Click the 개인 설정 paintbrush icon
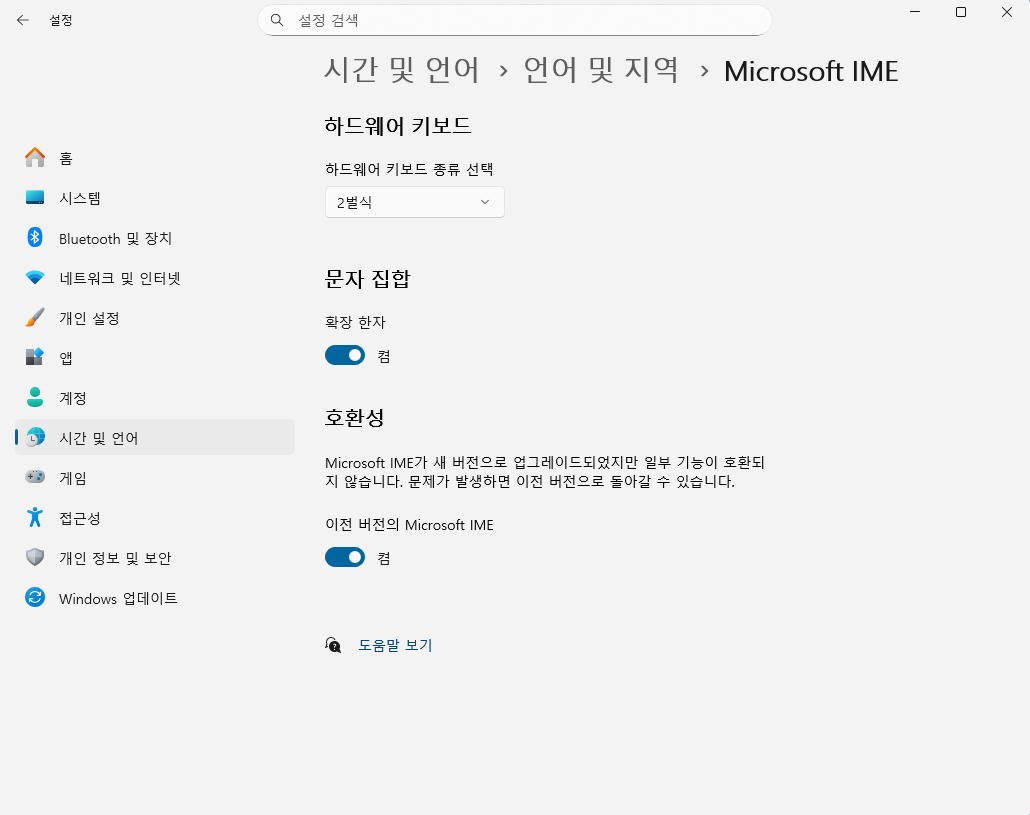Image resolution: width=1030 pixels, height=815 pixels. pyautogui.click(x=35, y=318)
